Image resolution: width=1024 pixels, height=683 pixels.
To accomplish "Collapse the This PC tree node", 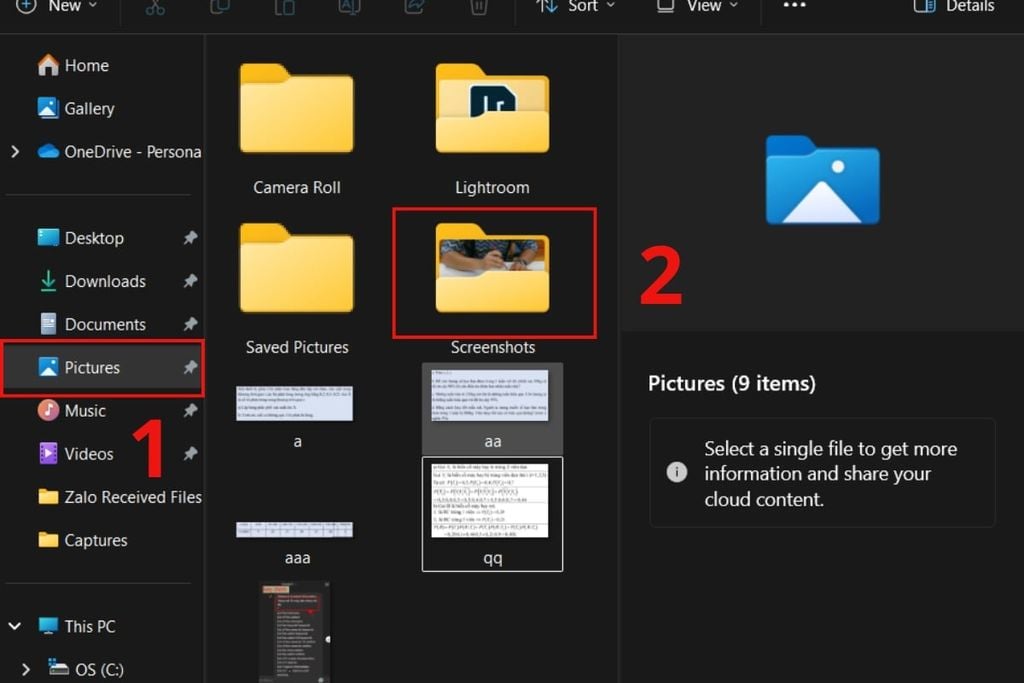I will coord(14,626).
